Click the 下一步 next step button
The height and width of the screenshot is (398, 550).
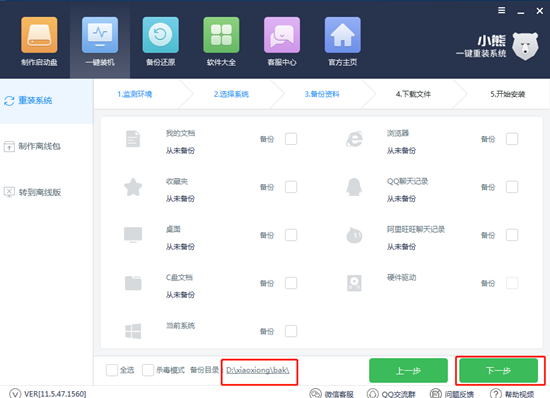[x=498, y=370]
